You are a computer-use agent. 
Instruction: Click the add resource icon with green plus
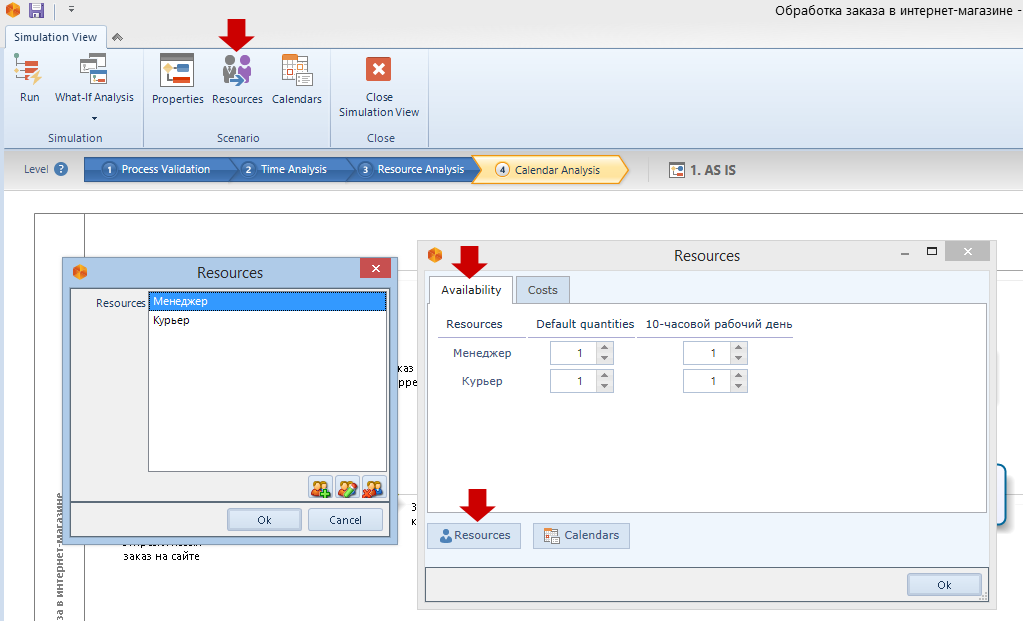coord(320,487)
